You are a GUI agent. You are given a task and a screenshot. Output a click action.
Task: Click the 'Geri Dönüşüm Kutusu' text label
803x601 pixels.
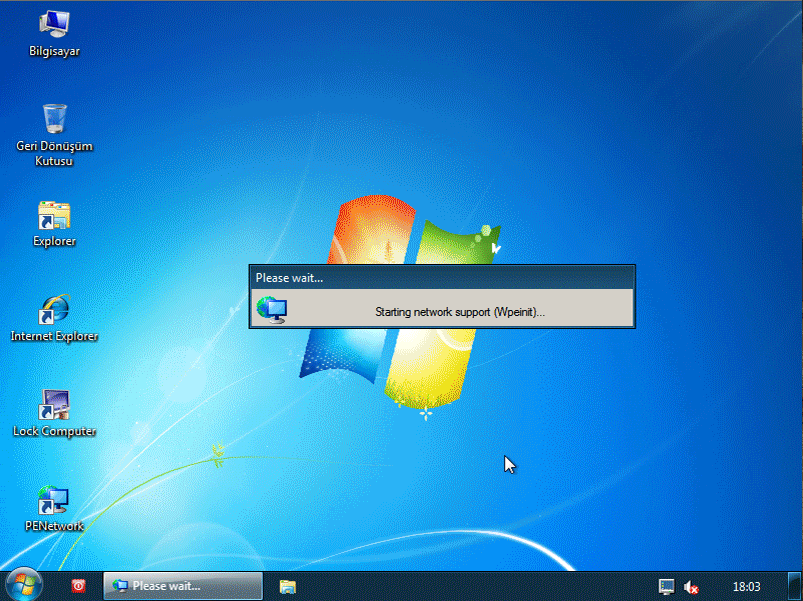click(54, 153)
